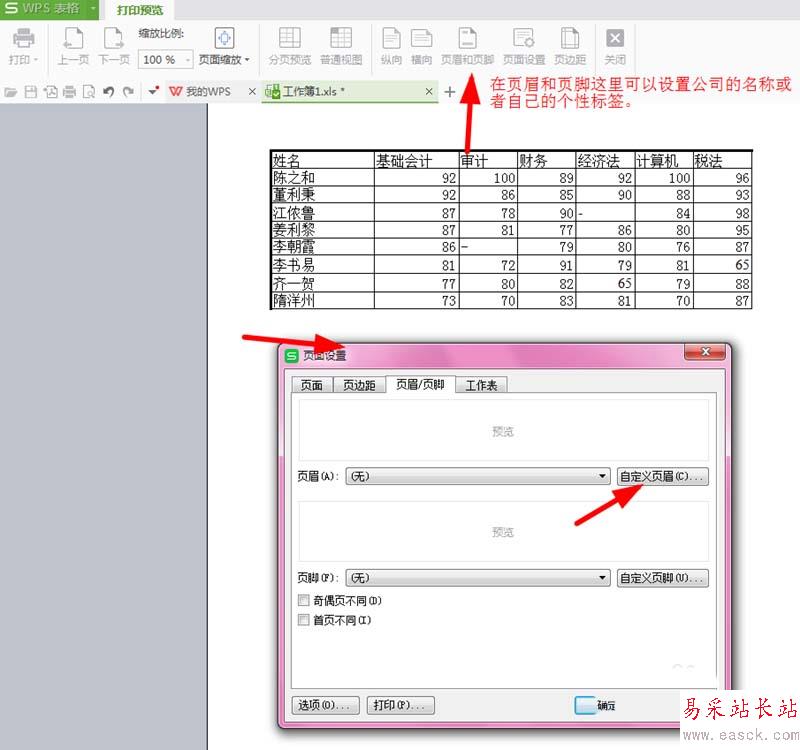Click the open folder quick-access icon

coord(11,92)
